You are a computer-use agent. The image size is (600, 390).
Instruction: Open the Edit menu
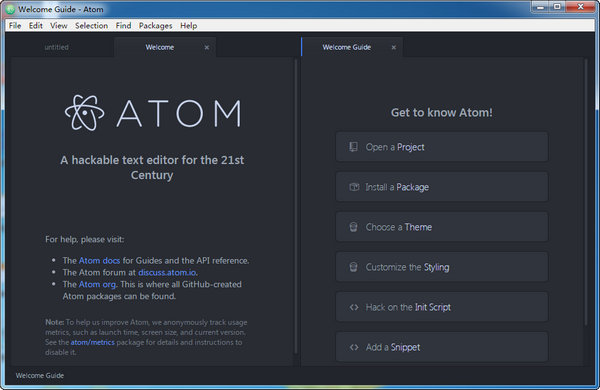coord(36,26)
